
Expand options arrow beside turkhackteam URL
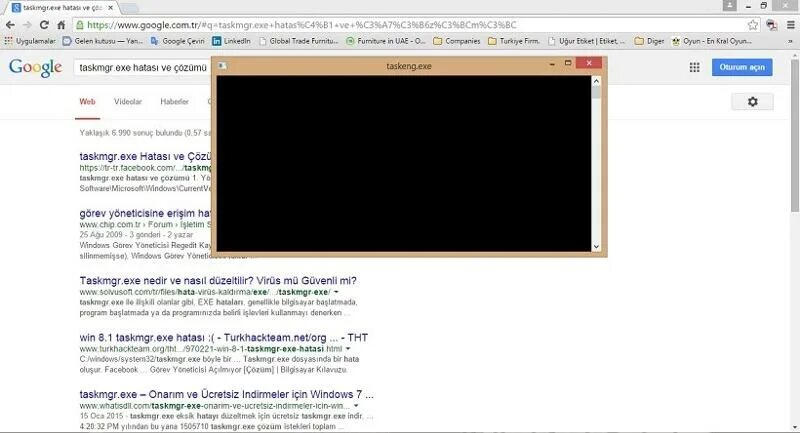coord(348,349)
